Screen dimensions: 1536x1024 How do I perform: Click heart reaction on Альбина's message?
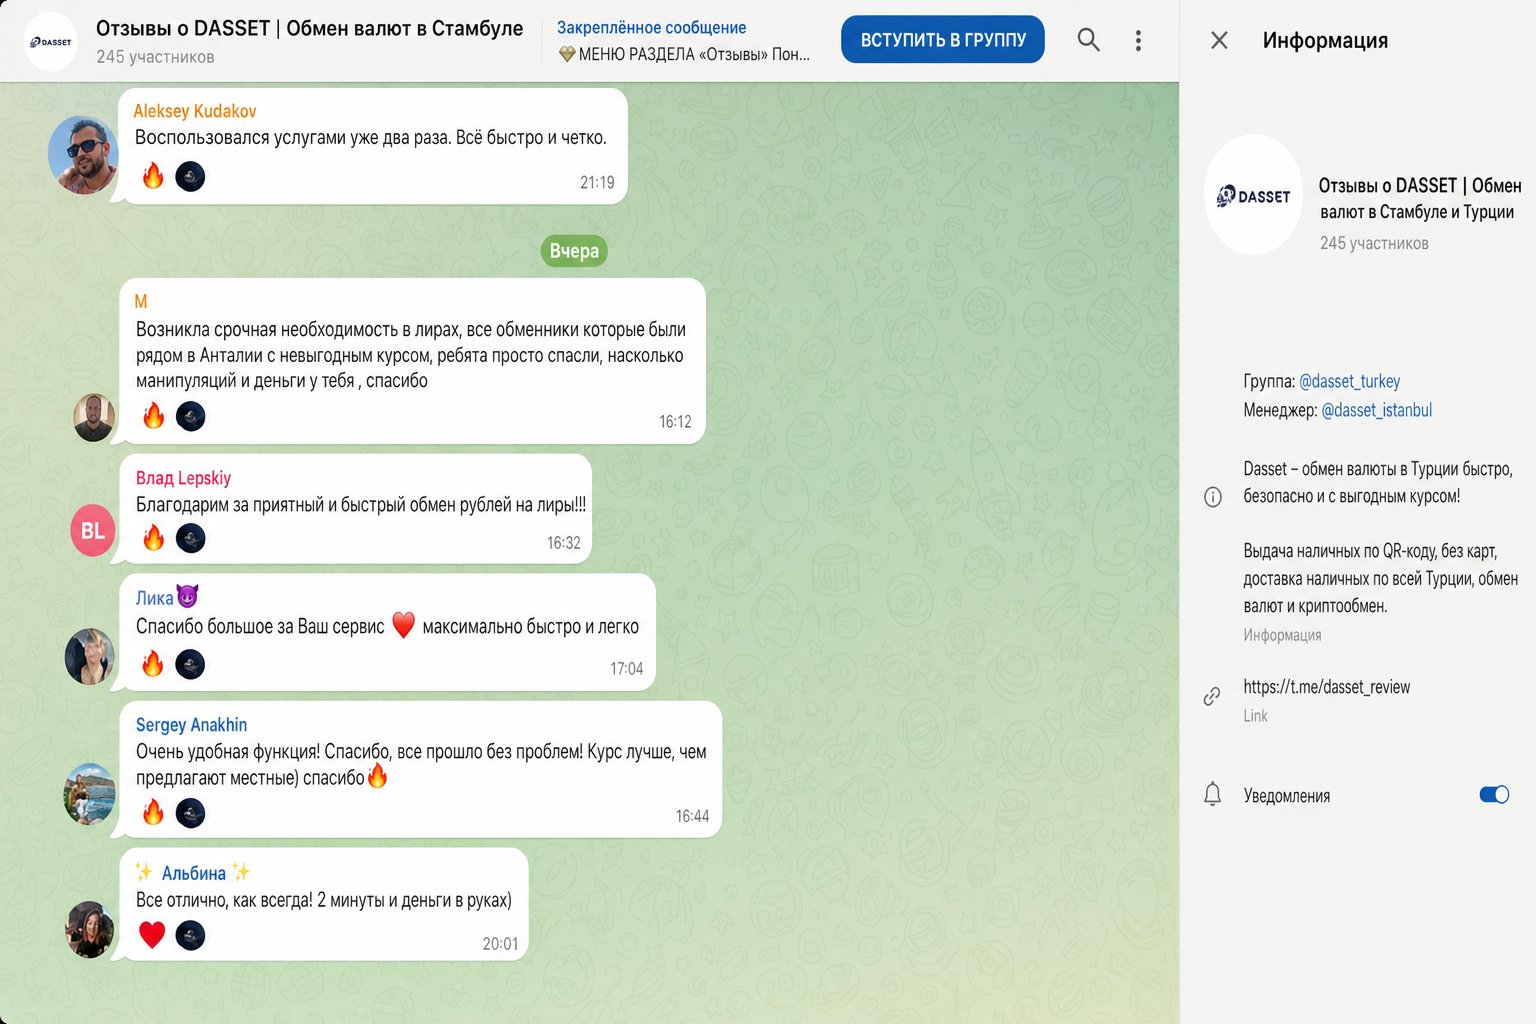point(152,935)
